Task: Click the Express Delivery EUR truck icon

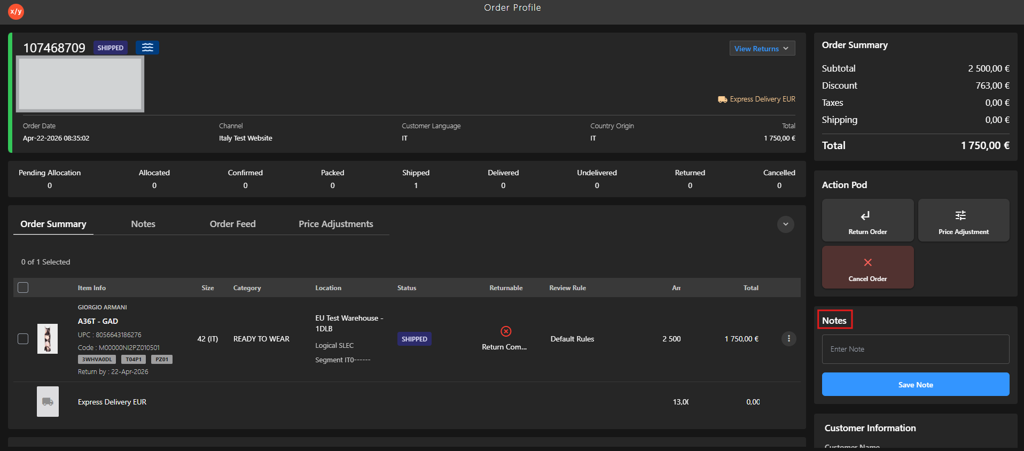Action: click(x=722, y=99)
